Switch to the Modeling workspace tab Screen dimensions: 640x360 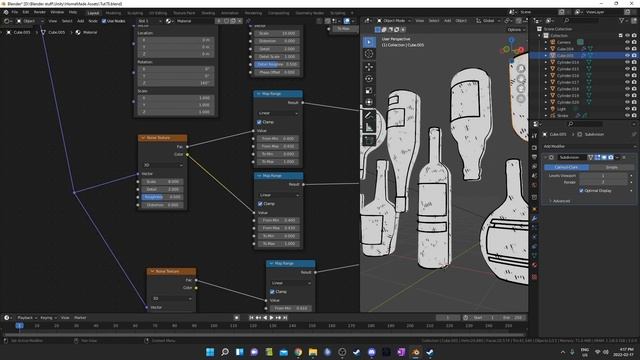click(113, 13)
